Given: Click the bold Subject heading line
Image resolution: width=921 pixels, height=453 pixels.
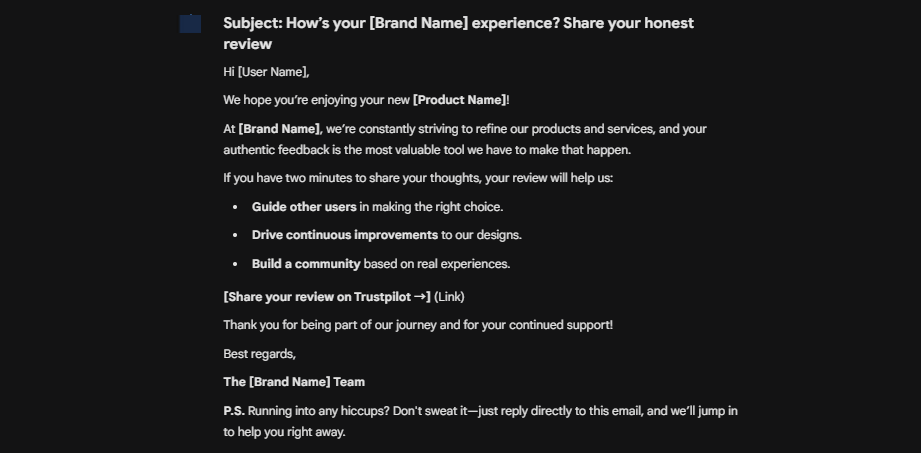Looking at the screenshot, I should point(458,23).
